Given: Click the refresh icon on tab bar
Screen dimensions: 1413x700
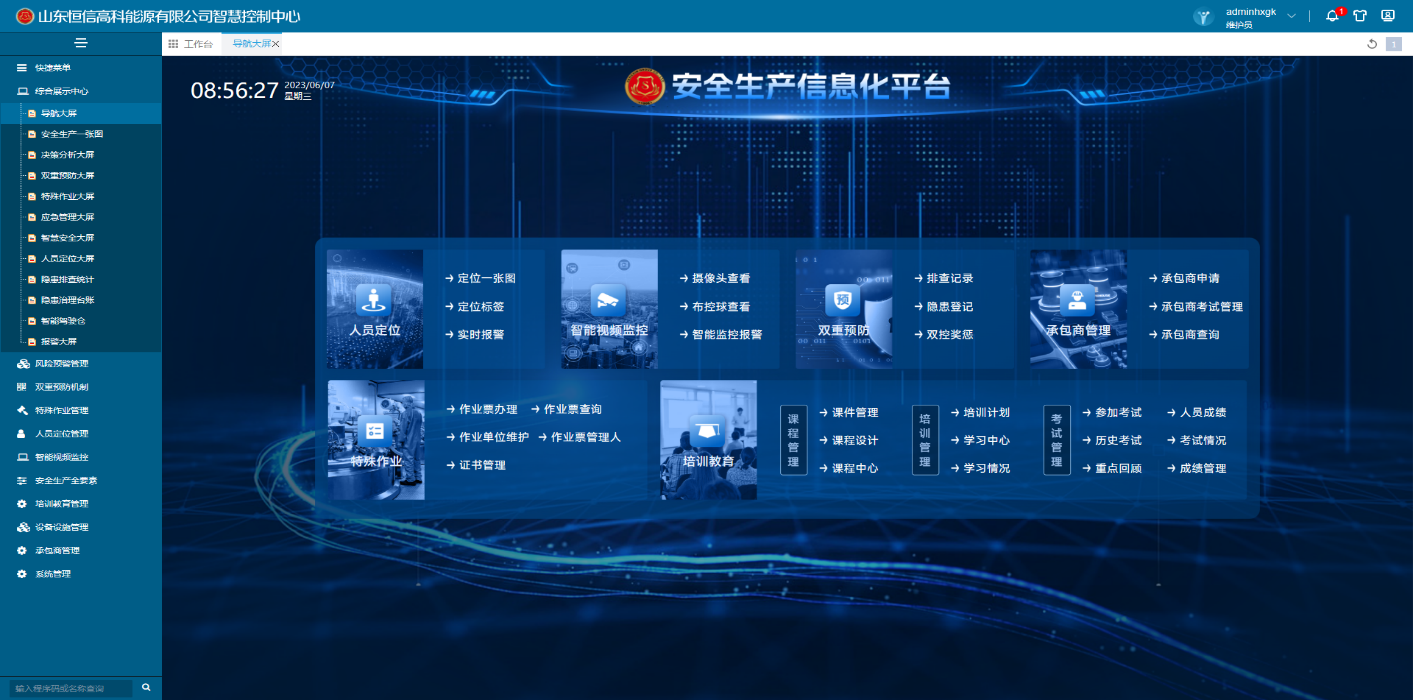Looking at the screenshot, I should click(1372, 44).
